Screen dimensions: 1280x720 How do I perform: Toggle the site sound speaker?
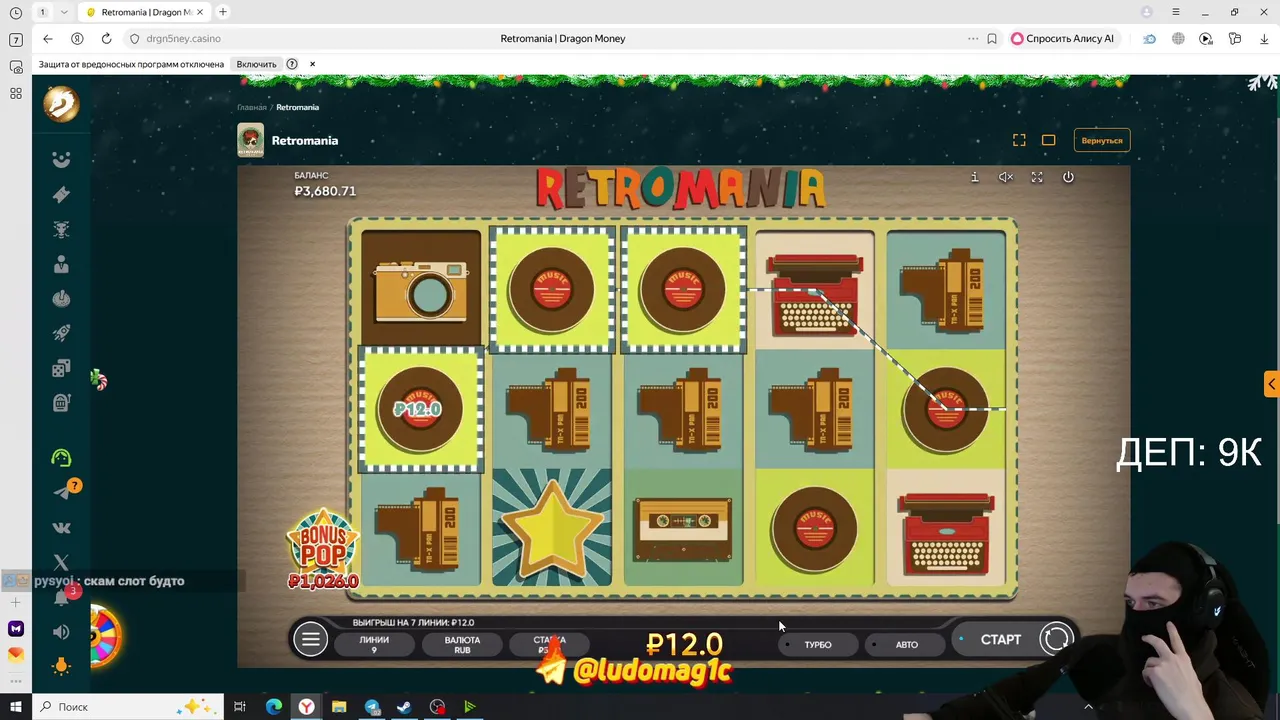pyautogui.click(x=61, y=632)
